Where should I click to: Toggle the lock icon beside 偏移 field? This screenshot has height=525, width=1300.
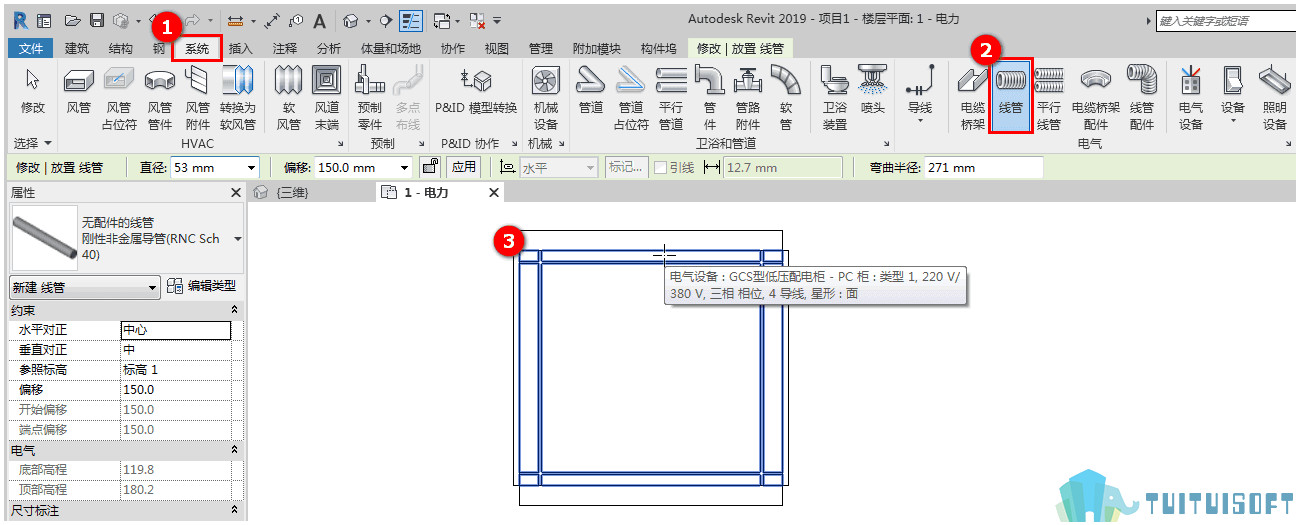pos(430,167)
